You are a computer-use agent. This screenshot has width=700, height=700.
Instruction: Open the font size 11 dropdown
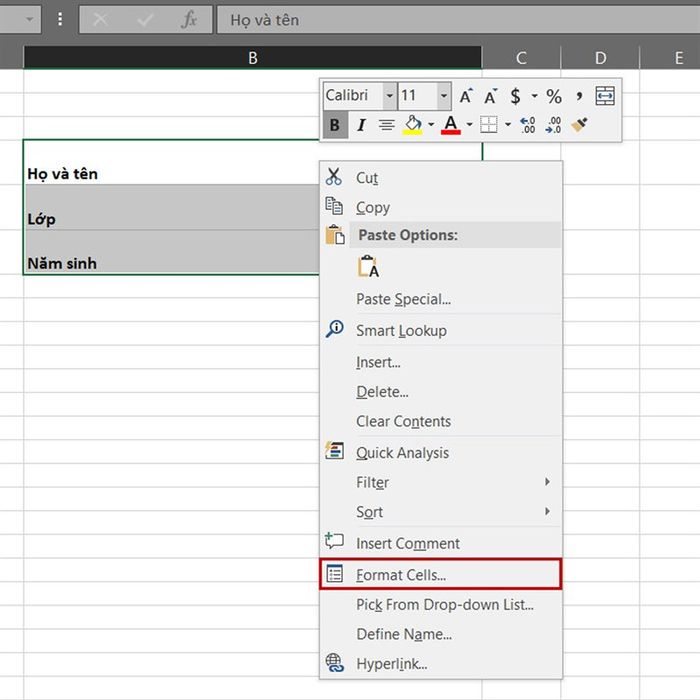click(444, 96)
